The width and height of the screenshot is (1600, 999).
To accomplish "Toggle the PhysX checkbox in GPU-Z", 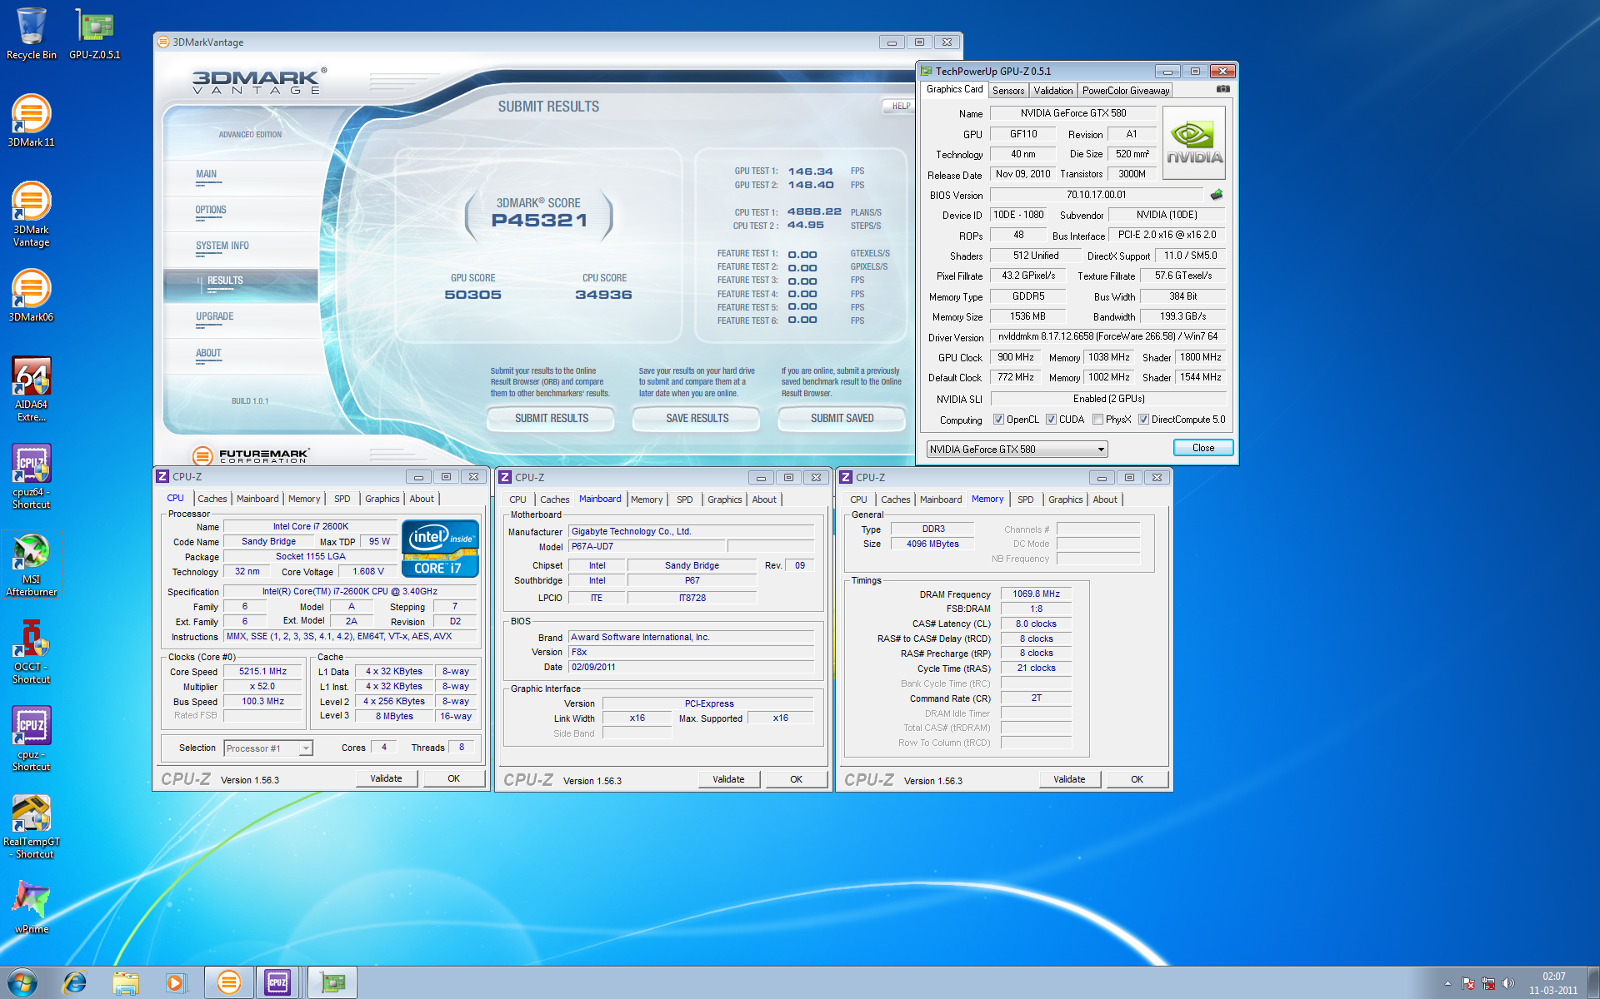I will [1098, 419].
